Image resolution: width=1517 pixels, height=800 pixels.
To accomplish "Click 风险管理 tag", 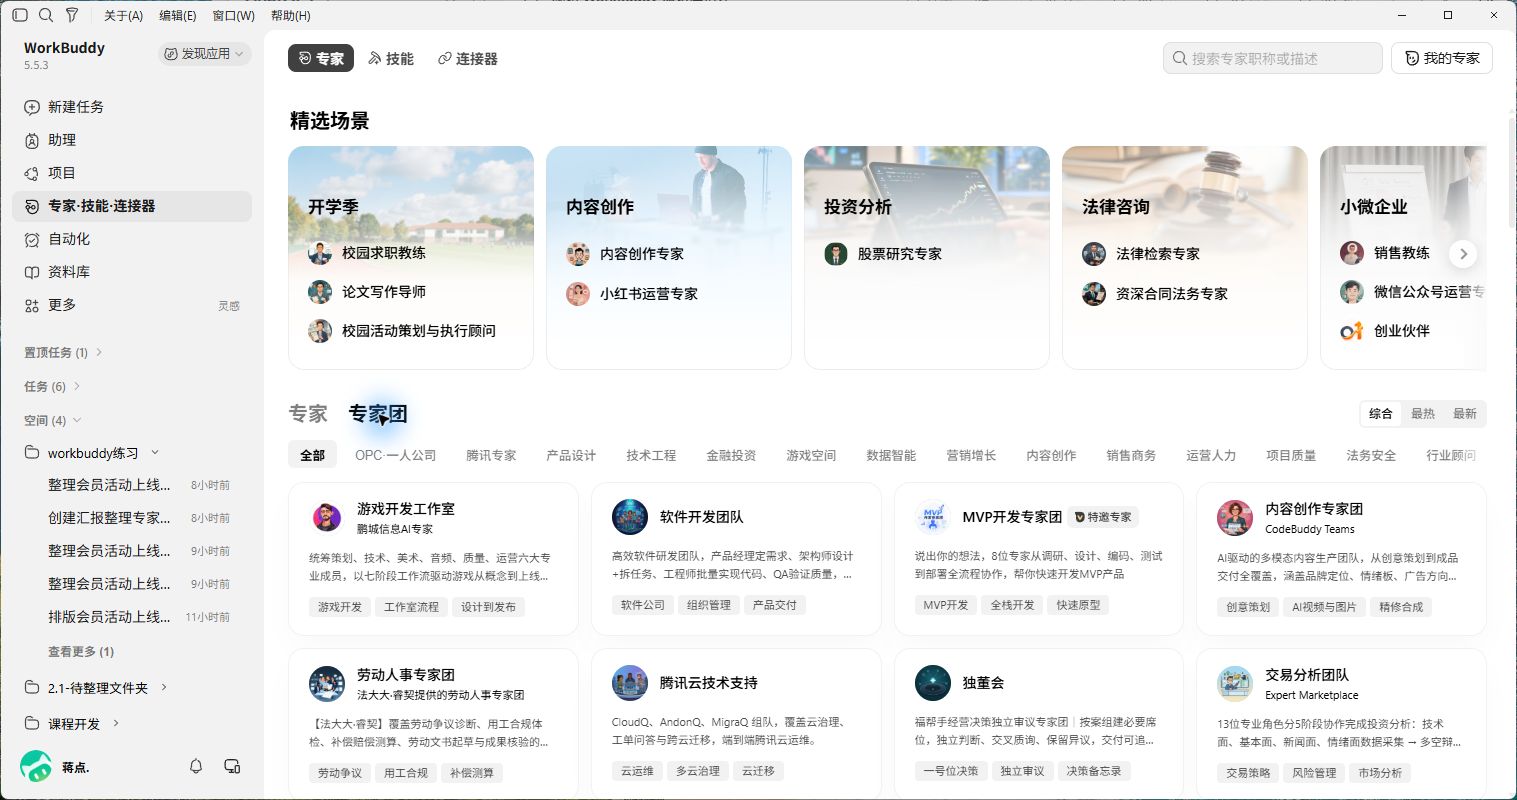I will click(x=1314, y=773).
